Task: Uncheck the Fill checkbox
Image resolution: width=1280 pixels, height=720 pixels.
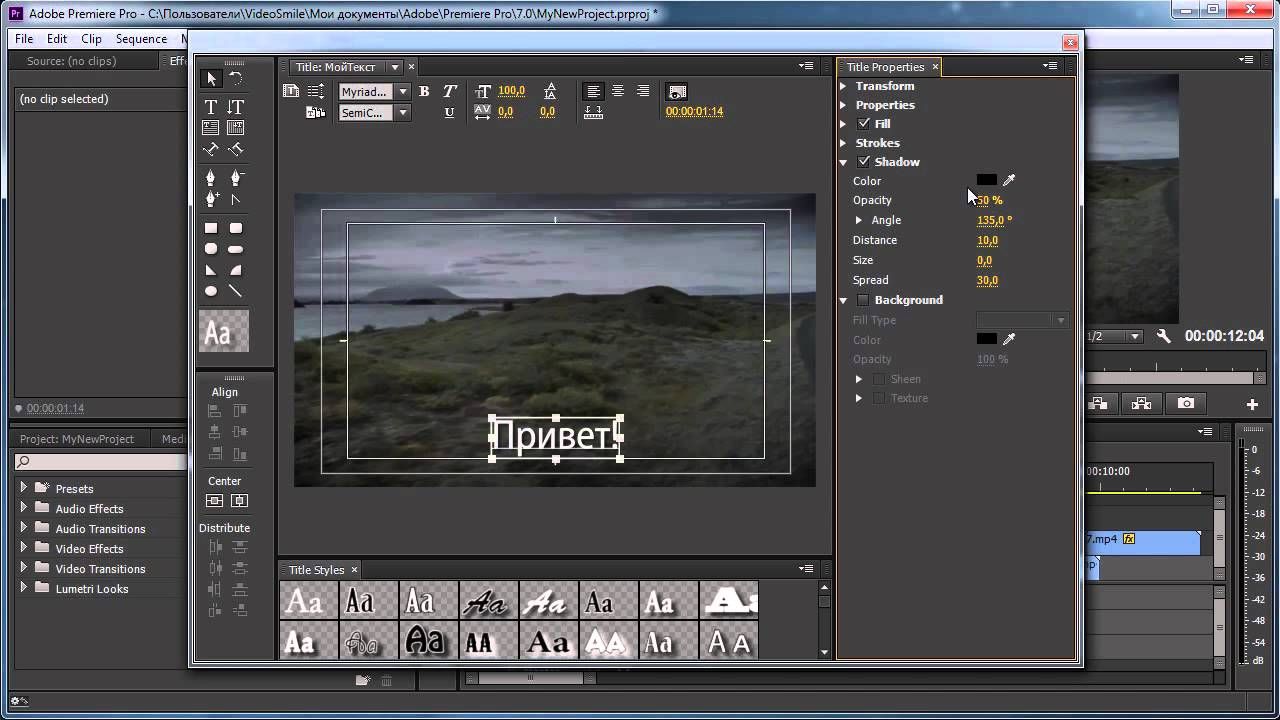Action: [x=864, y=124]
